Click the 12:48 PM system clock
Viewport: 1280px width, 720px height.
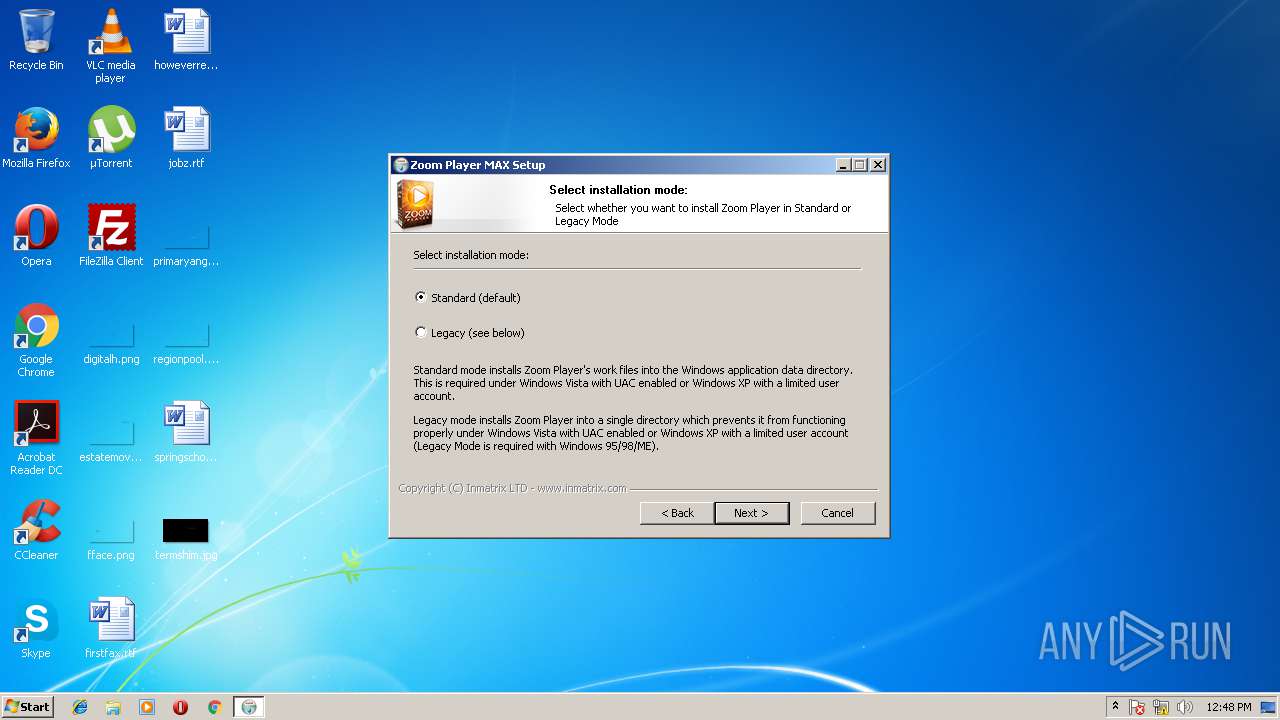tap(1229, 707)
